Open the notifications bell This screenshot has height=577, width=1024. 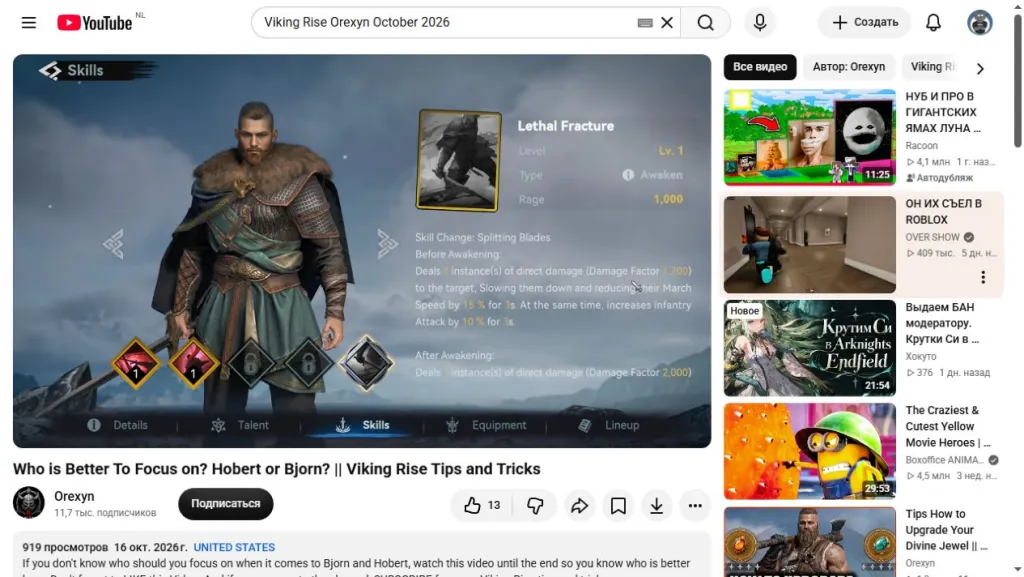tap(933, 23)
